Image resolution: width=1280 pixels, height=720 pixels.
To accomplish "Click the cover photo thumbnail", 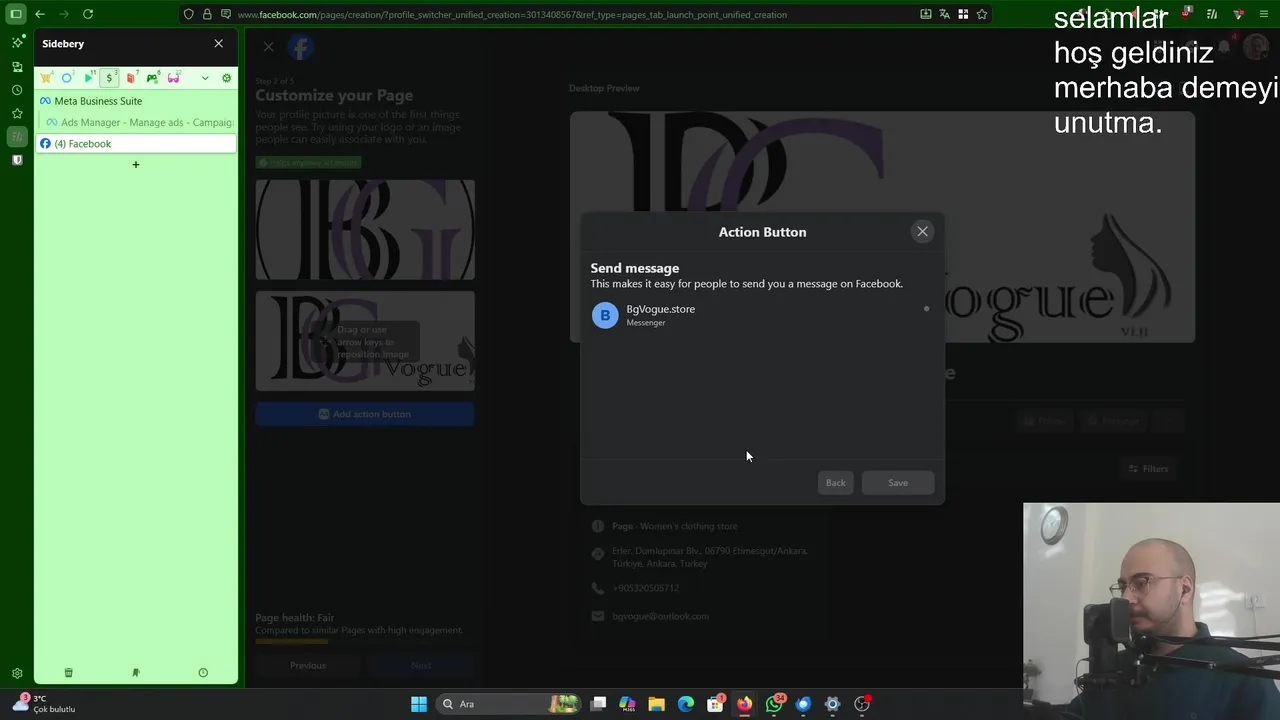I will click(x=365, y=341).
